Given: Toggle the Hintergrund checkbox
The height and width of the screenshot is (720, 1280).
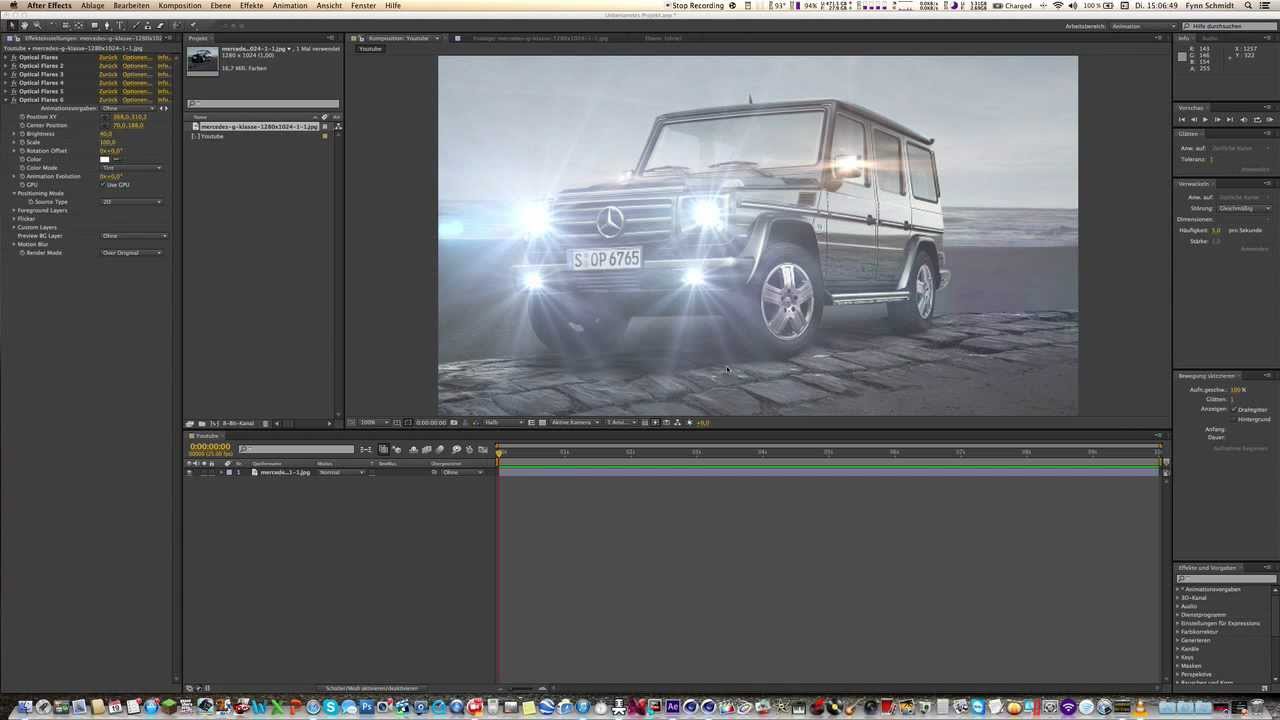Looking at the screenshot, I should click(x=1234, y=419).
